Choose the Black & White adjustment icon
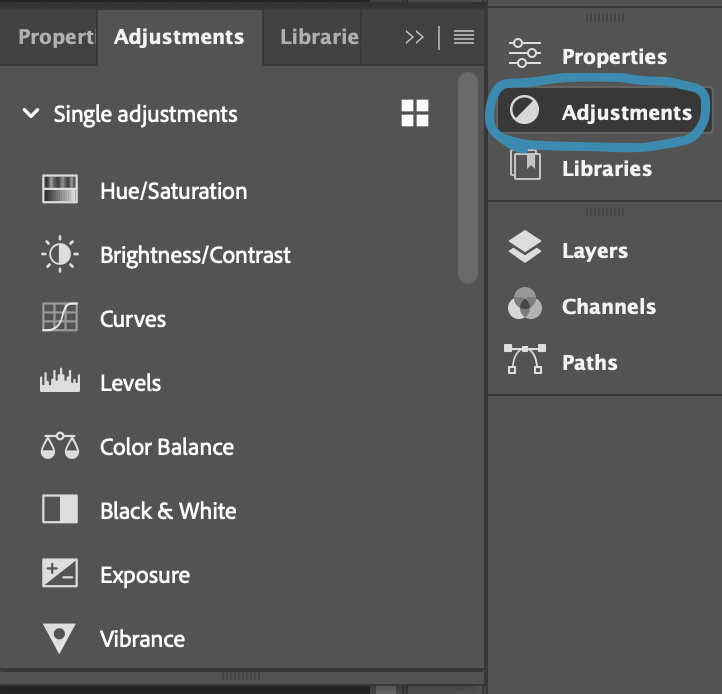722x694 pixels. click(x=60, y=510)
